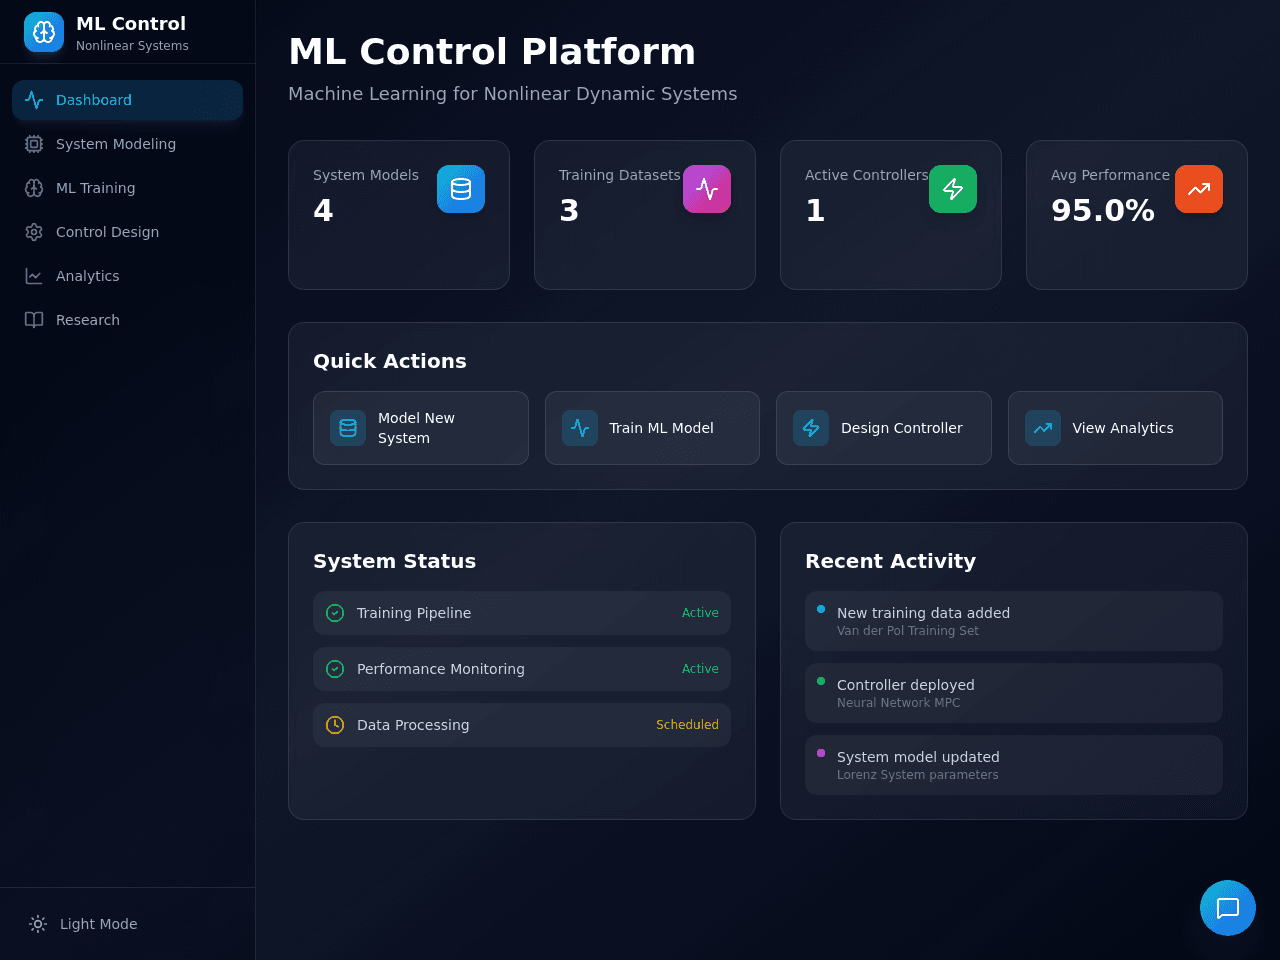Click the Training Datasets pulse icon
The image size is (1280, 960).
(707, 189)
